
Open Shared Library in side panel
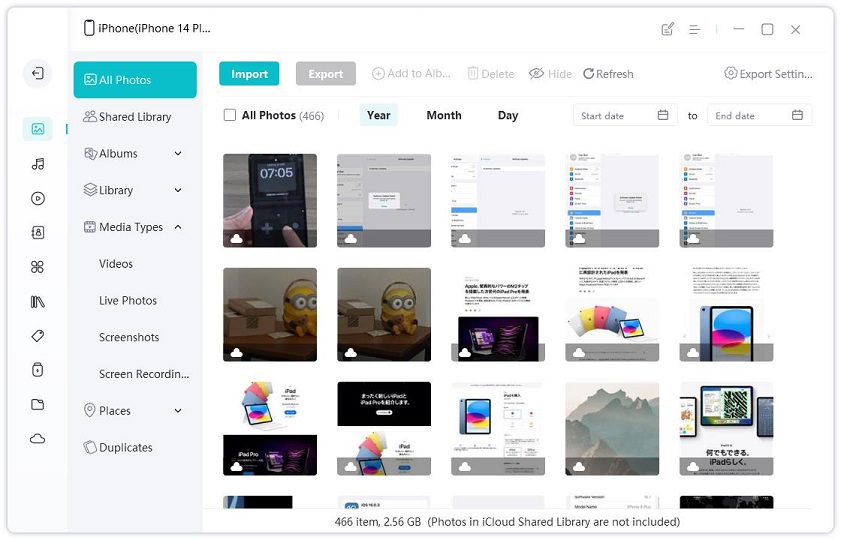[127, 116]
